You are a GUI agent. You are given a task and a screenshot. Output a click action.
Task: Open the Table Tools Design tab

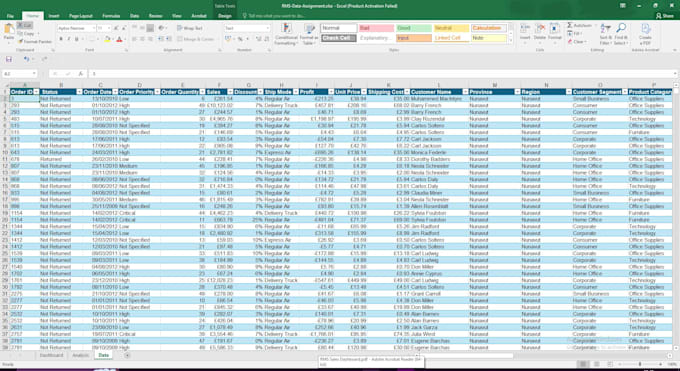225,16
